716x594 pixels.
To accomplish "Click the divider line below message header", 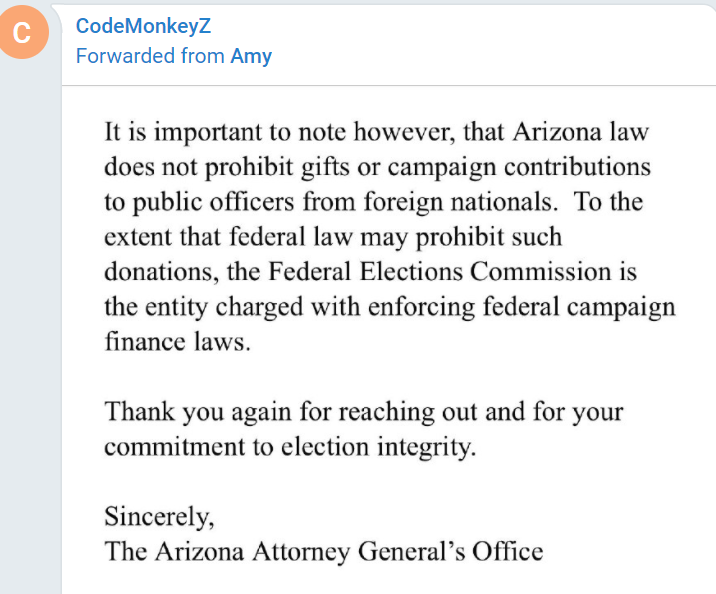I will [x=389, y=85].
